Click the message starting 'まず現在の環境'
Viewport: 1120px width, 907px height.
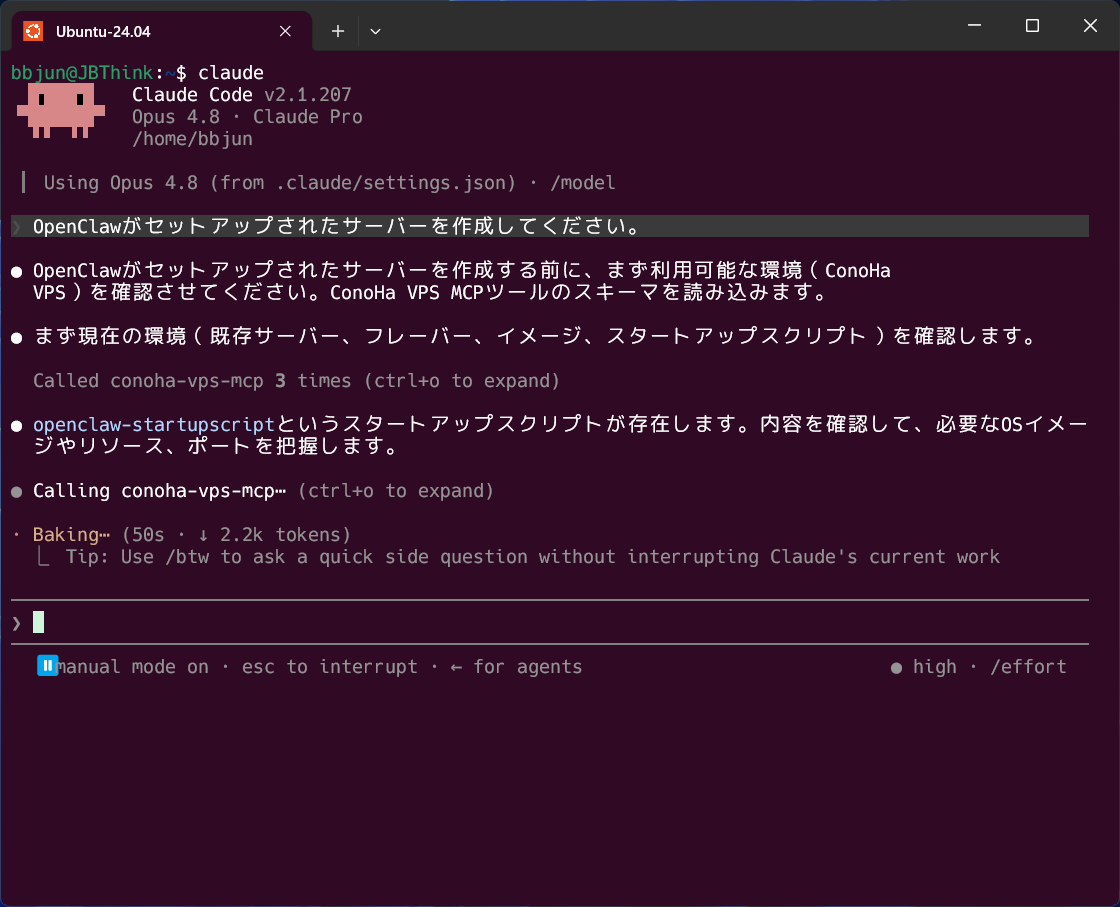536,336
